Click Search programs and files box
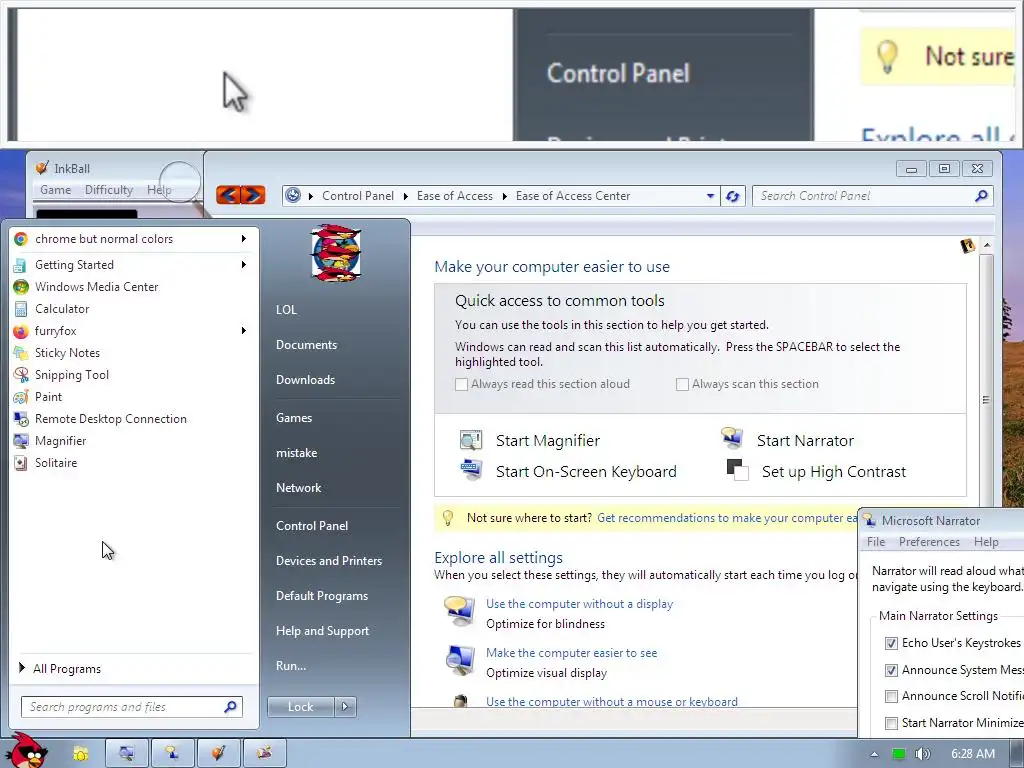This screenshot has height=768, width=1024. point(132,707)
